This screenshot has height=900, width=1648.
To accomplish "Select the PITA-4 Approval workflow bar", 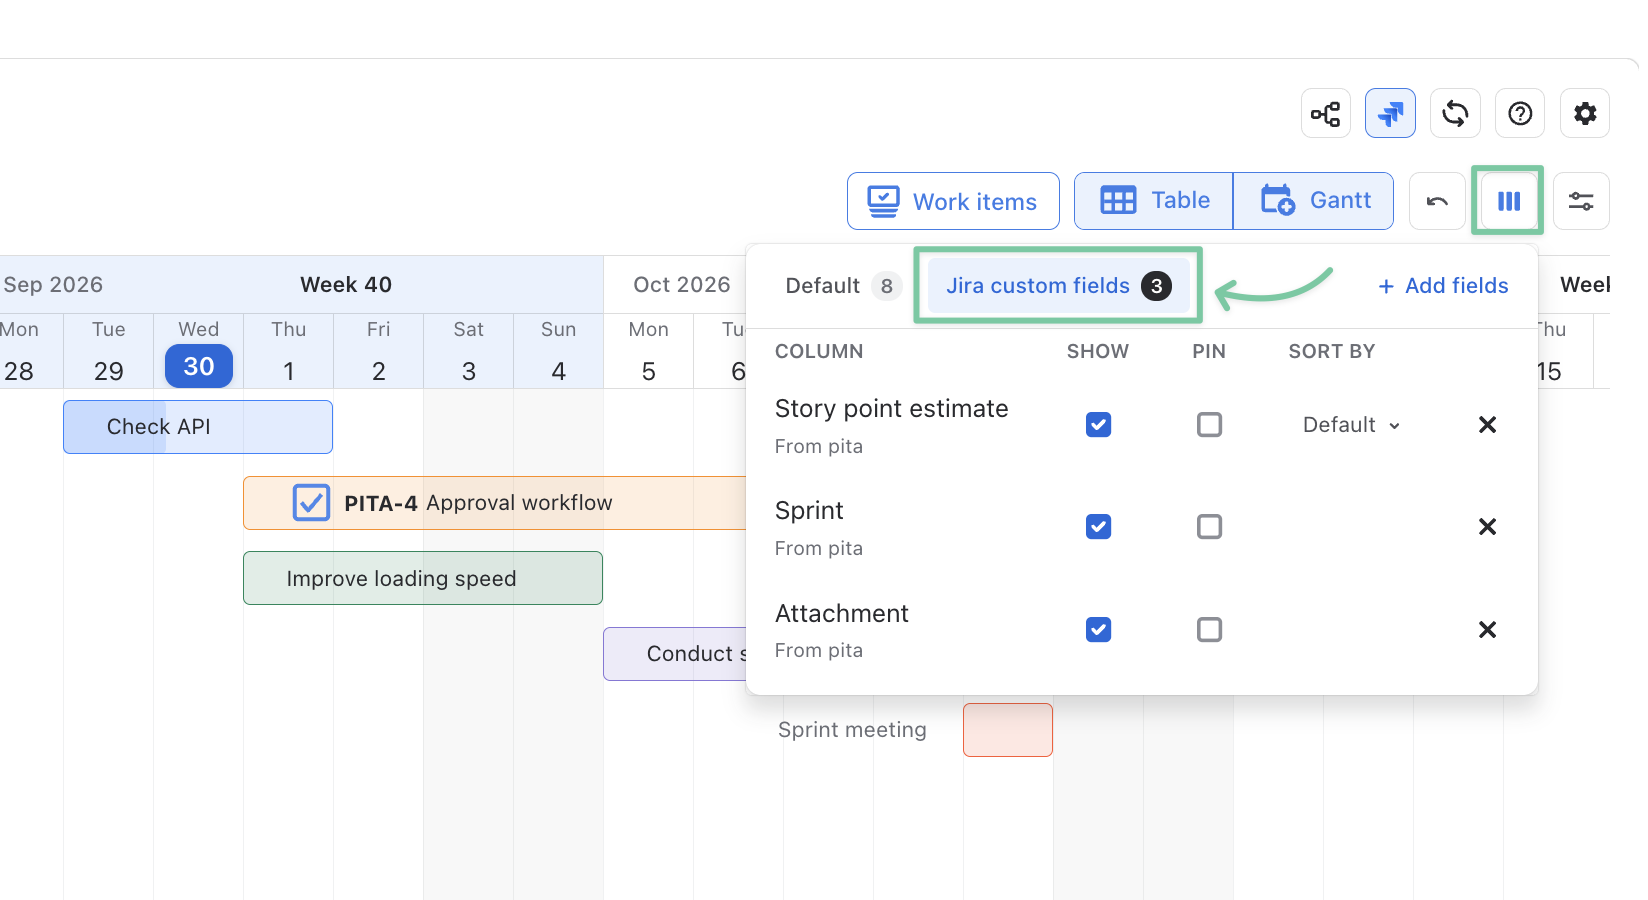I will [495, 503].
